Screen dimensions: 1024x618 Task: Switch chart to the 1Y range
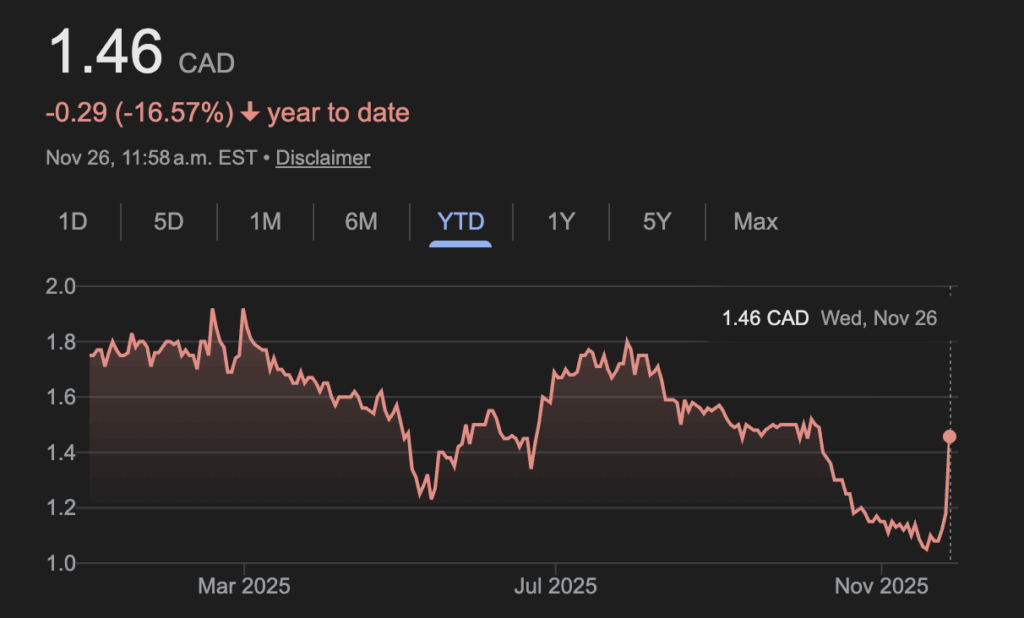pyautogui.click(x=561, y=221)
